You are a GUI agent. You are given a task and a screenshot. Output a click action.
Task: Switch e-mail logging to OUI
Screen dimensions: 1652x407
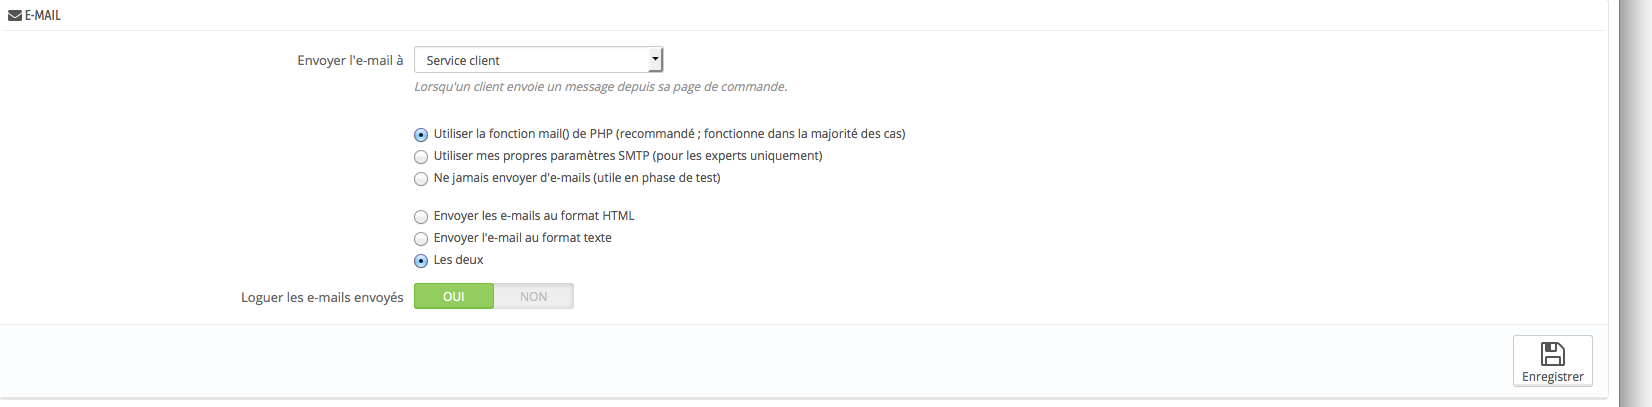pyautogui.click(x=454, y=296)
